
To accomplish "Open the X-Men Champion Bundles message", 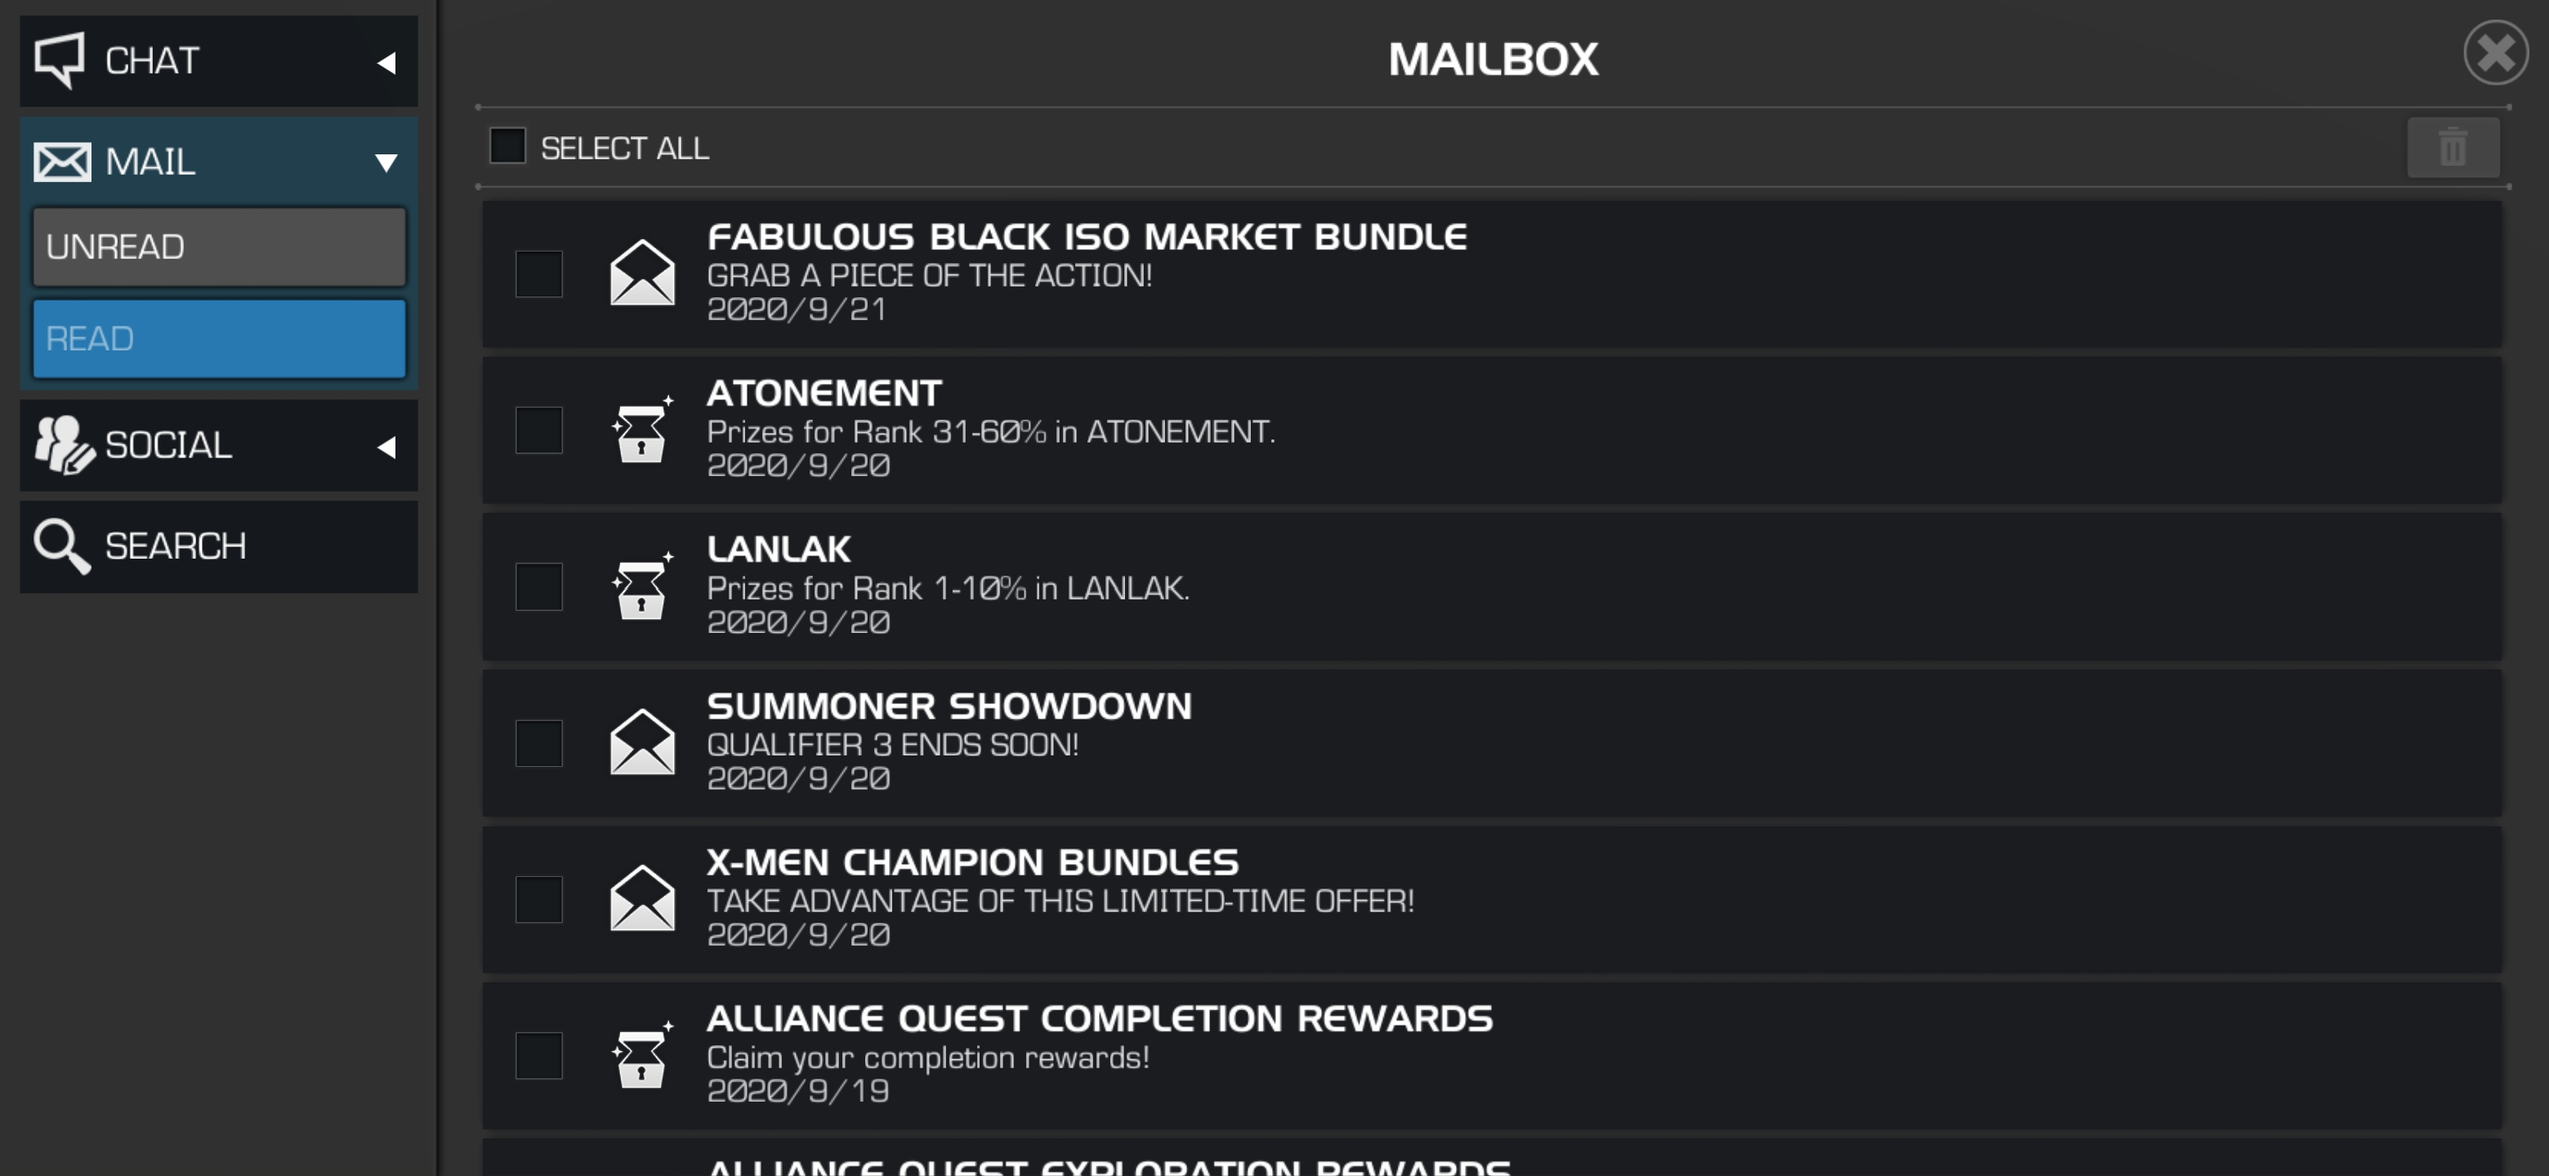I will (1492, 899).
